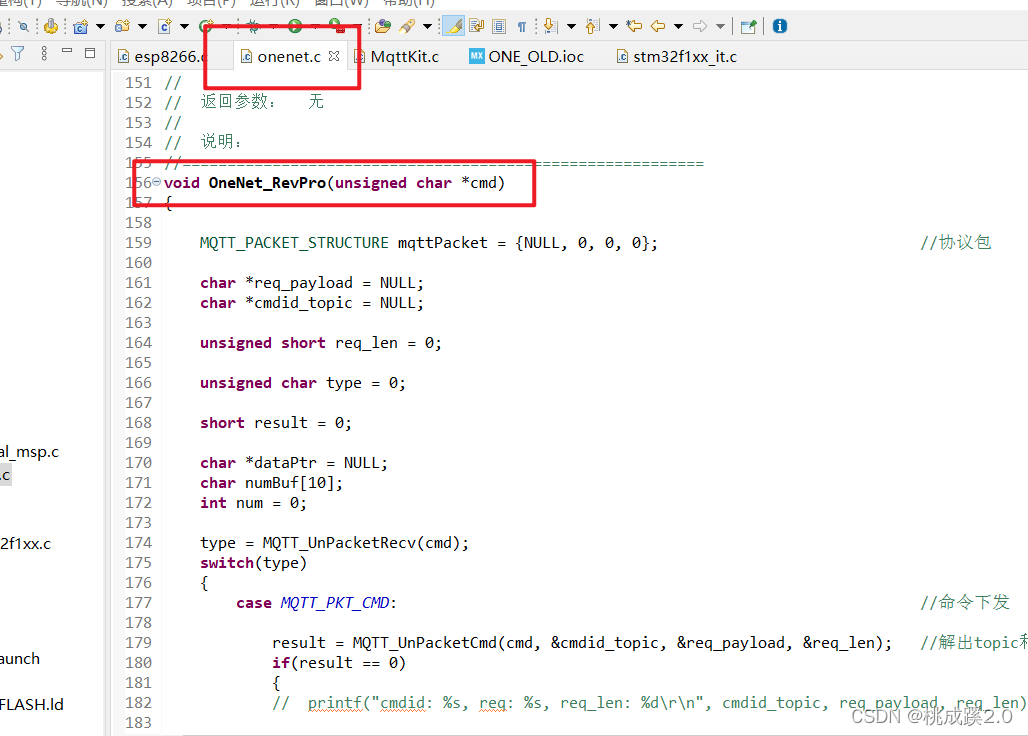Minimize the project explorer panel
This screenshot has width=1028, height=736.
pyautogui.click(x=66, y=50)
